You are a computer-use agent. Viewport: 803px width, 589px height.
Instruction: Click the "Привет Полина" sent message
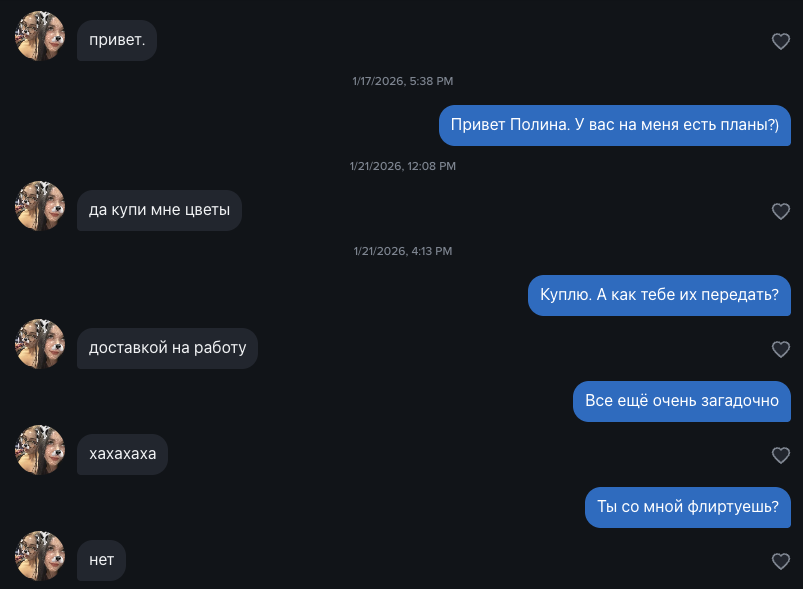tap(615, 125)
